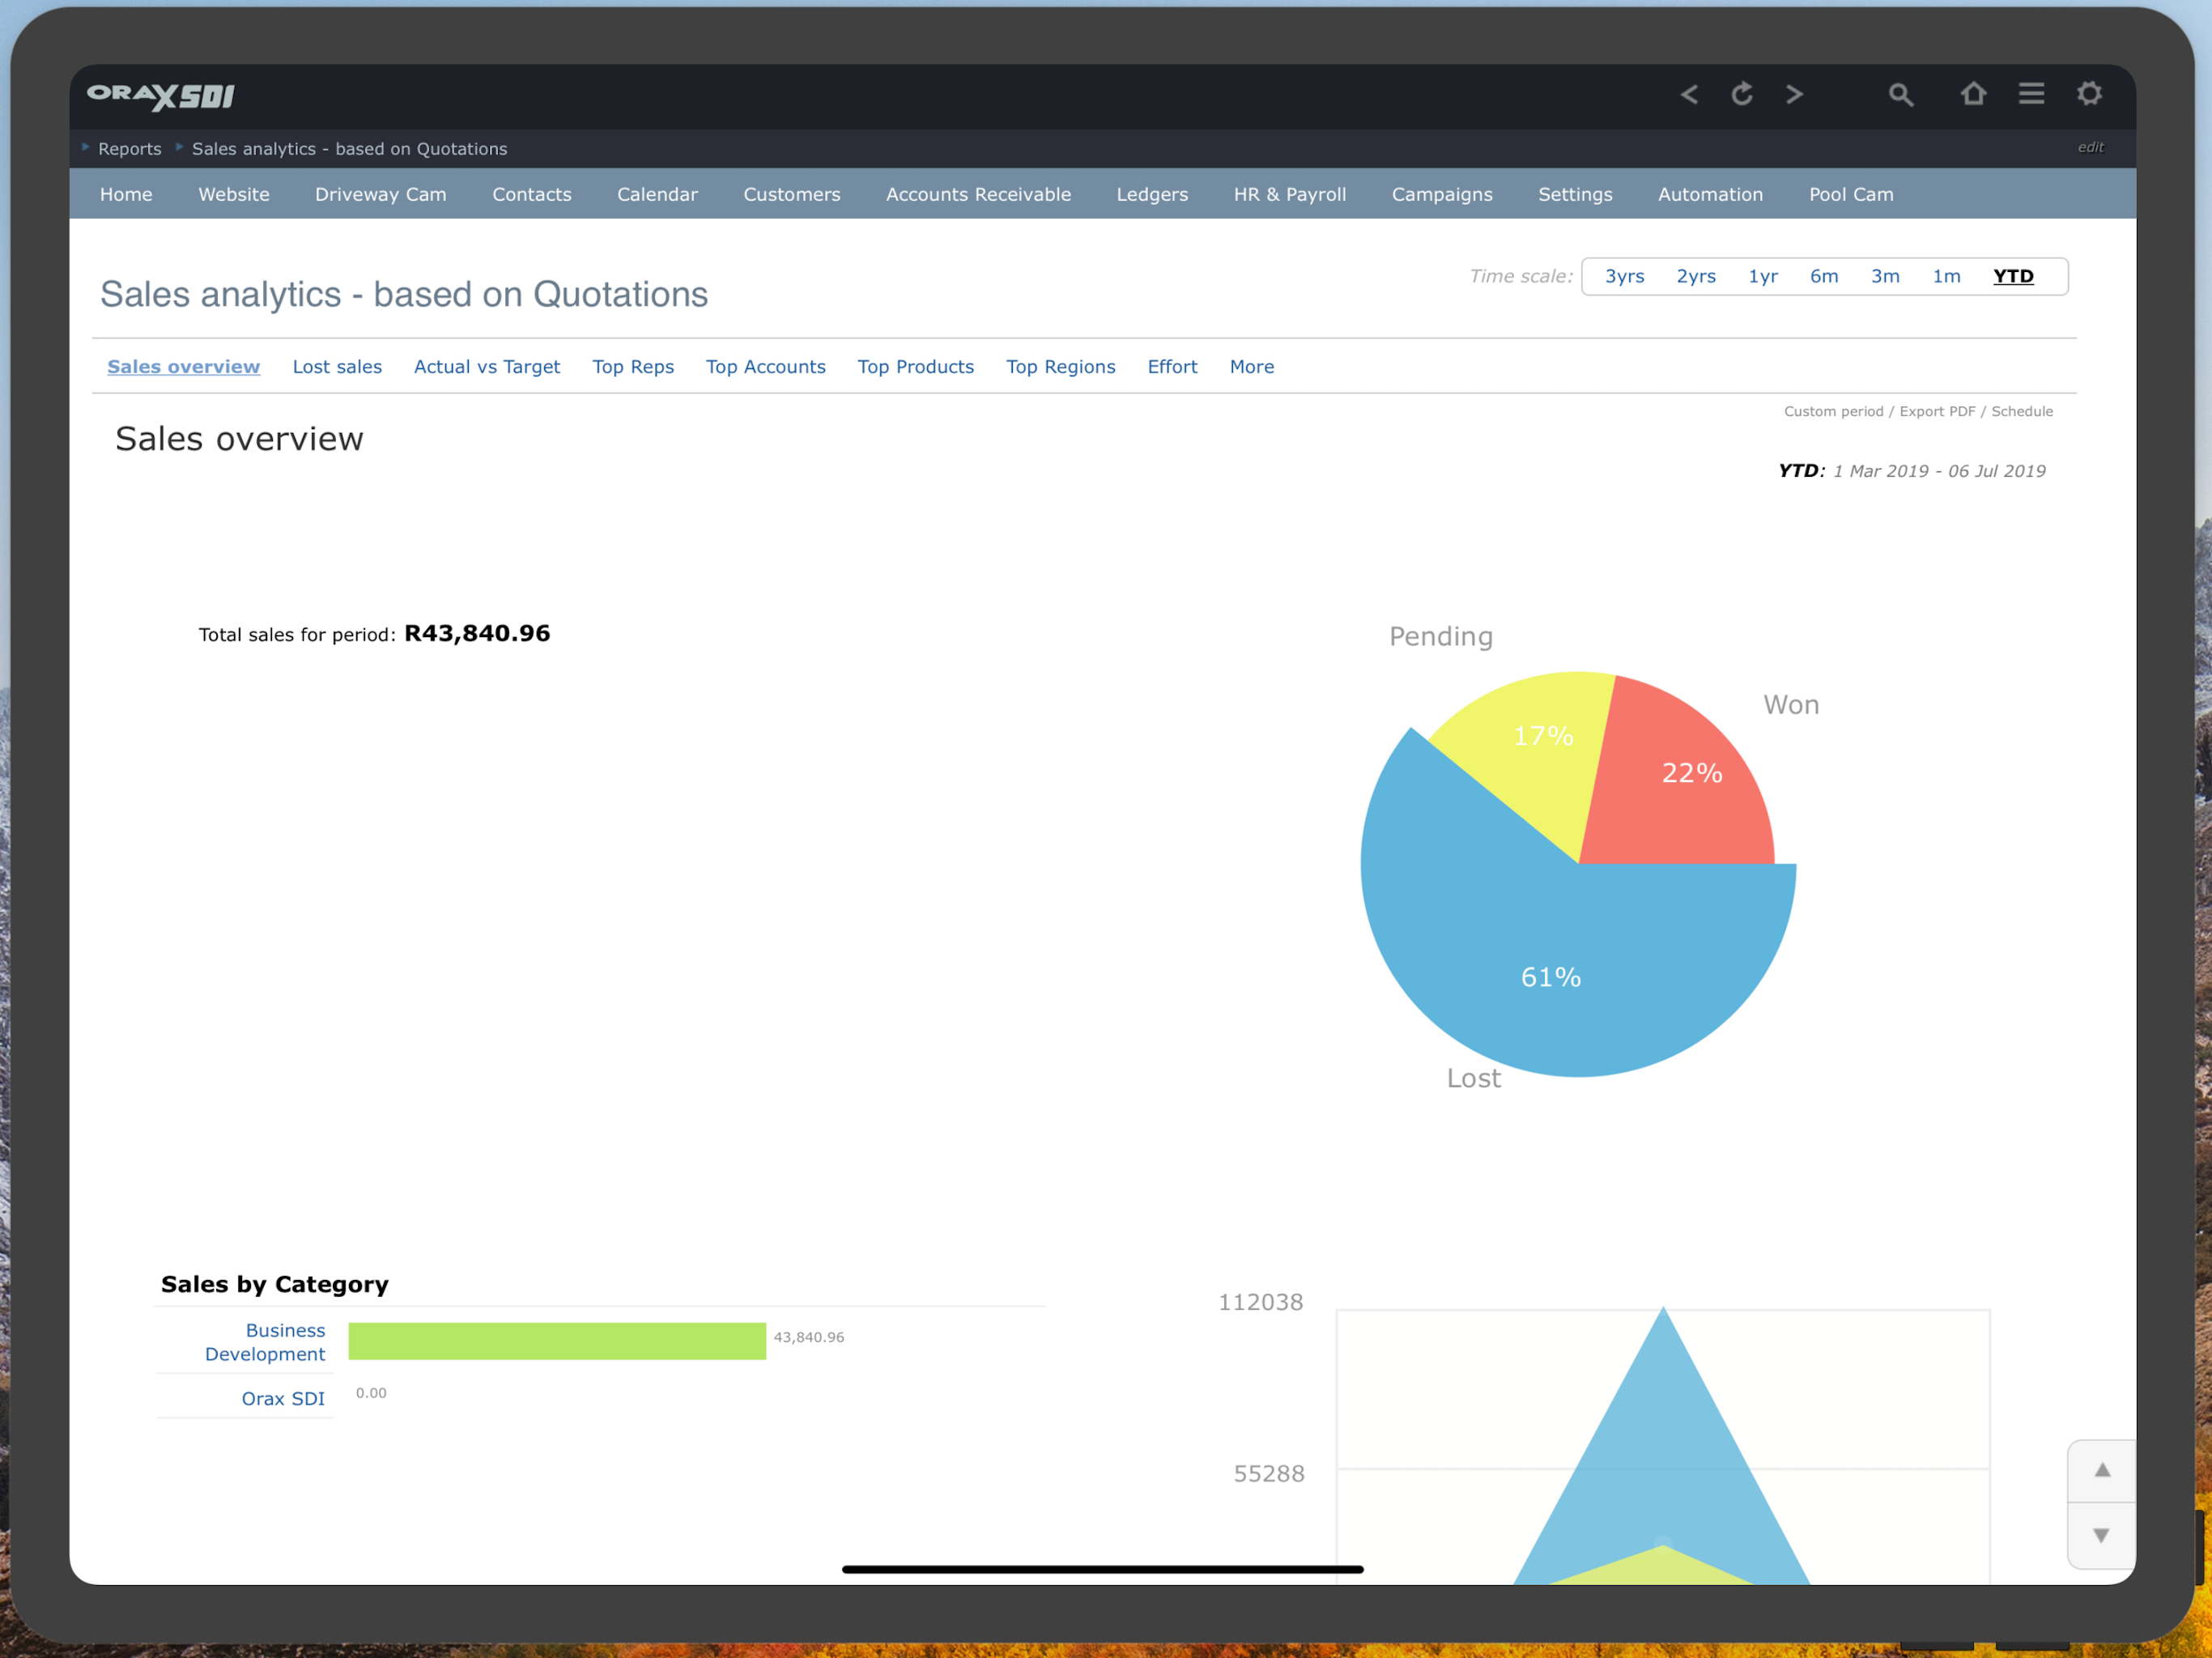Open the Customers menu
This screenshot has height=1658, width=2212.
pyautogui.click(x=792, y=195)
